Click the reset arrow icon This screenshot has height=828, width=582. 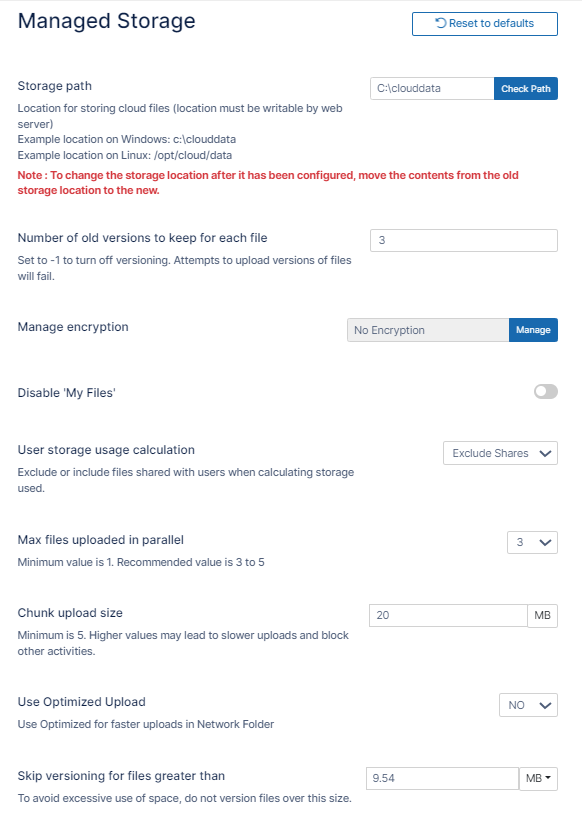click(440, 23)
